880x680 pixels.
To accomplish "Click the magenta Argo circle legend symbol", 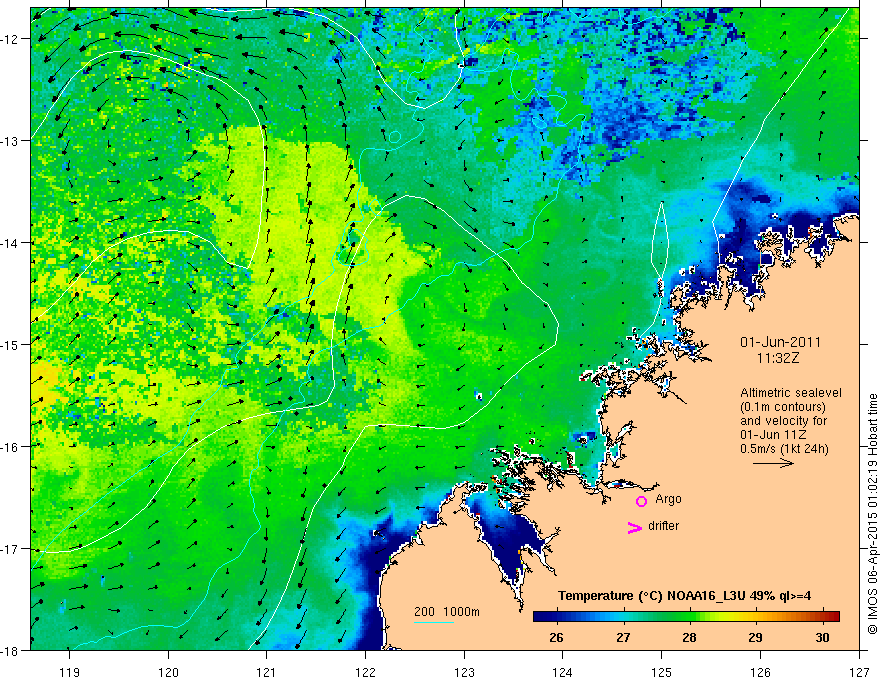I will [x=641, y=501].
